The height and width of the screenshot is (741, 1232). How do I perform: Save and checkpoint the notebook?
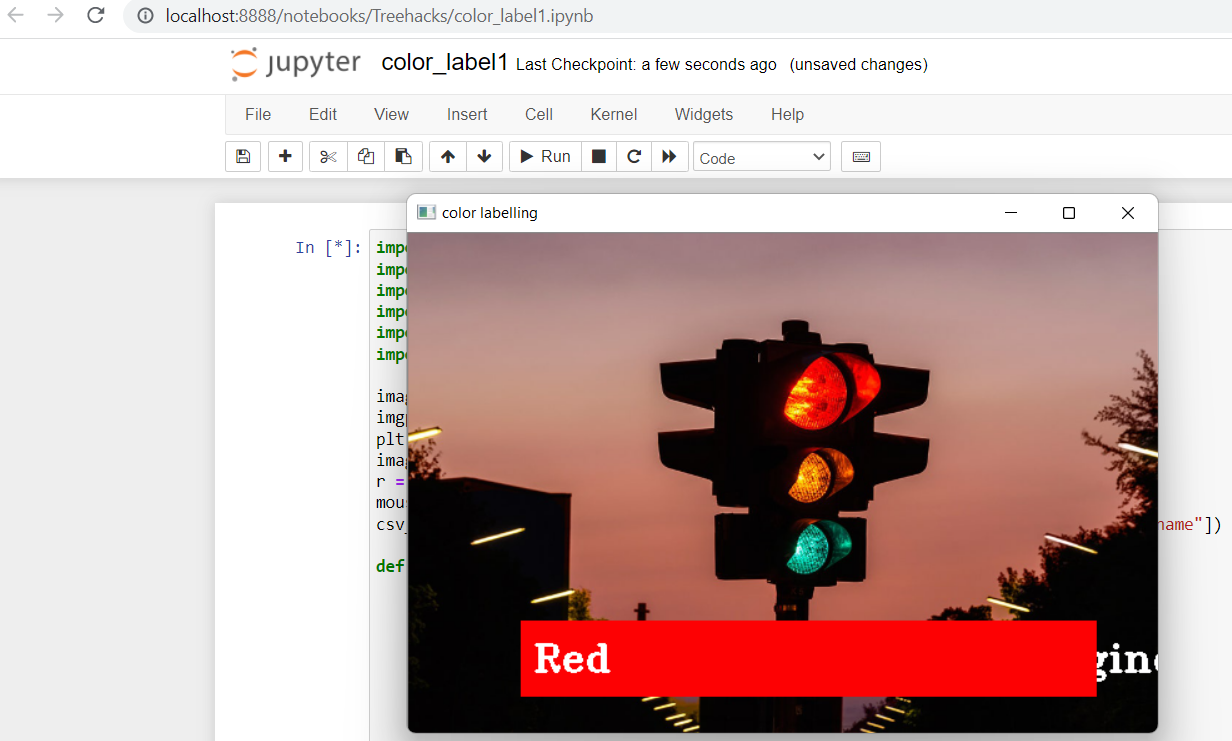coord(242,156)
